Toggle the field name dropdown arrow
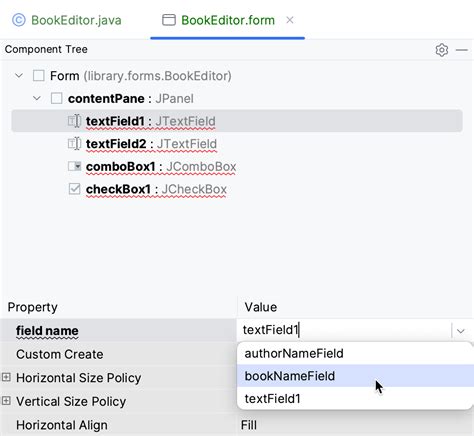This screenshot has height=436, width=474. [x=461, y=331]
